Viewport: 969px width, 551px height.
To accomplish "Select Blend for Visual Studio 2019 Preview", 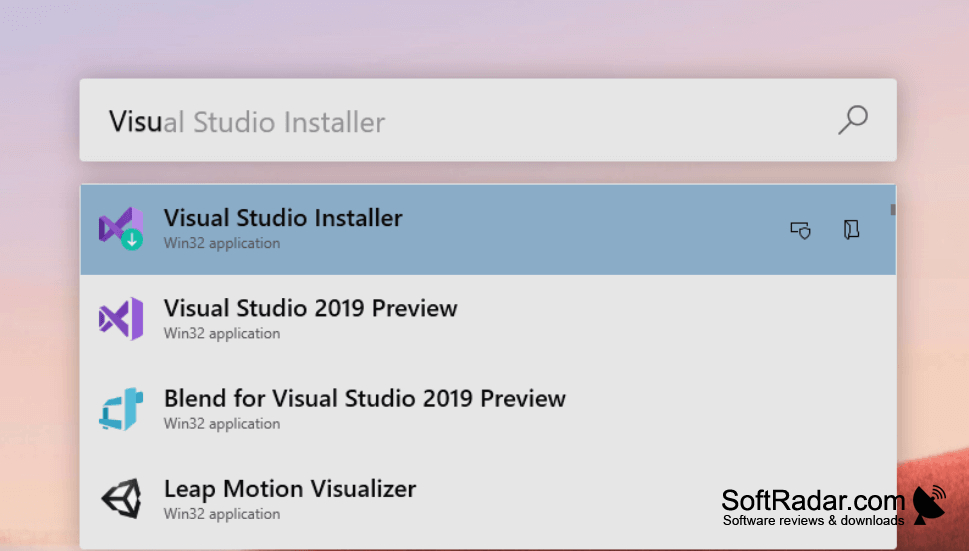I will [488, 410].
